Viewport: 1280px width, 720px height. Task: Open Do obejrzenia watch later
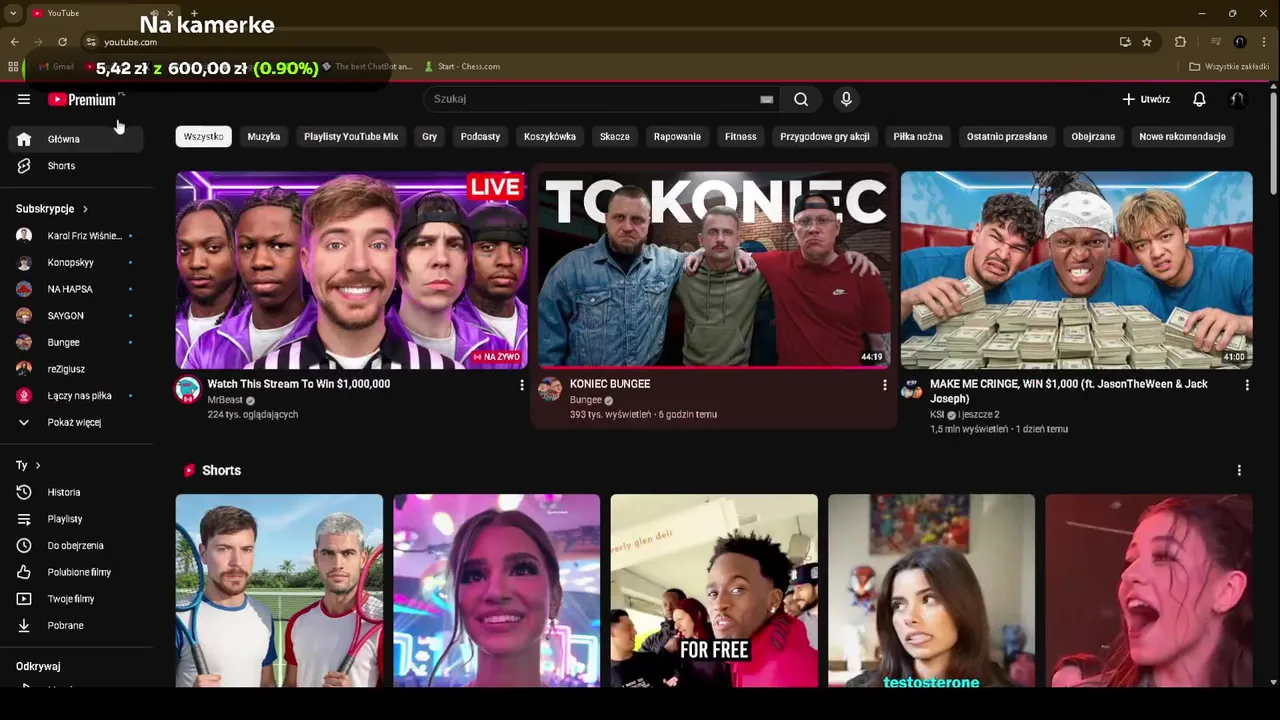(x=76, y=545)
